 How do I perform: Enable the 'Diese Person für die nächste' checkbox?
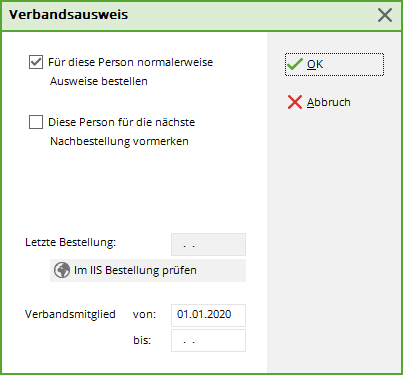pyautogui.click(x=36, y=122)
